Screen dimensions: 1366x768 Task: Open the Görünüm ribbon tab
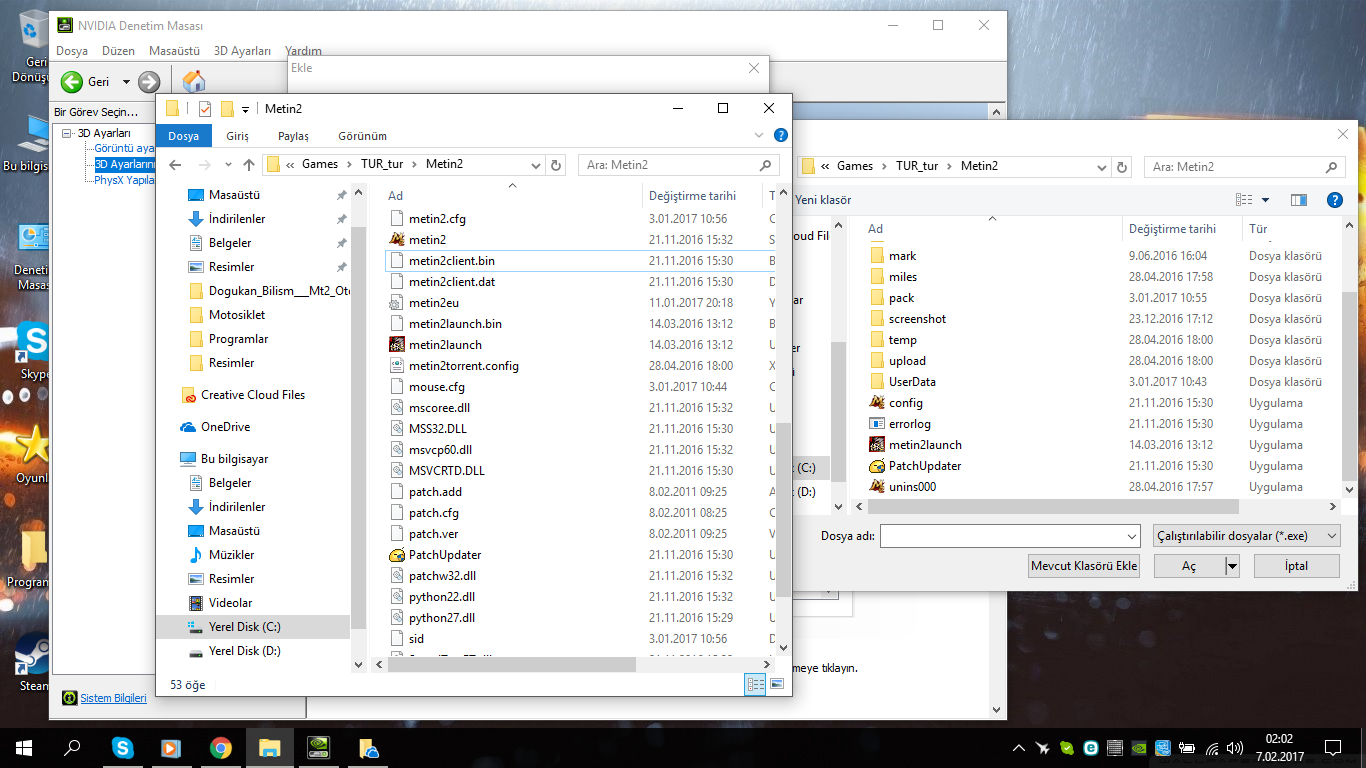[x=362, y=136]
